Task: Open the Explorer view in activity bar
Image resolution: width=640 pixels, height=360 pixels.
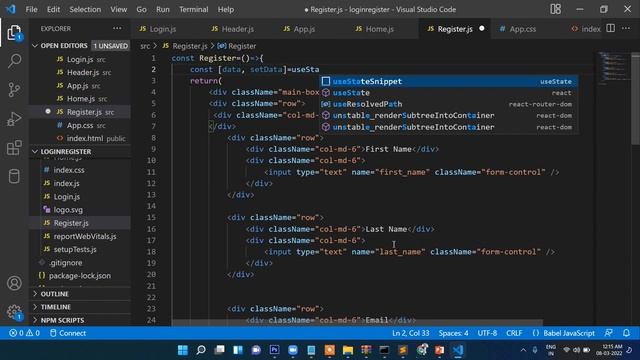Action: [14, 33]
